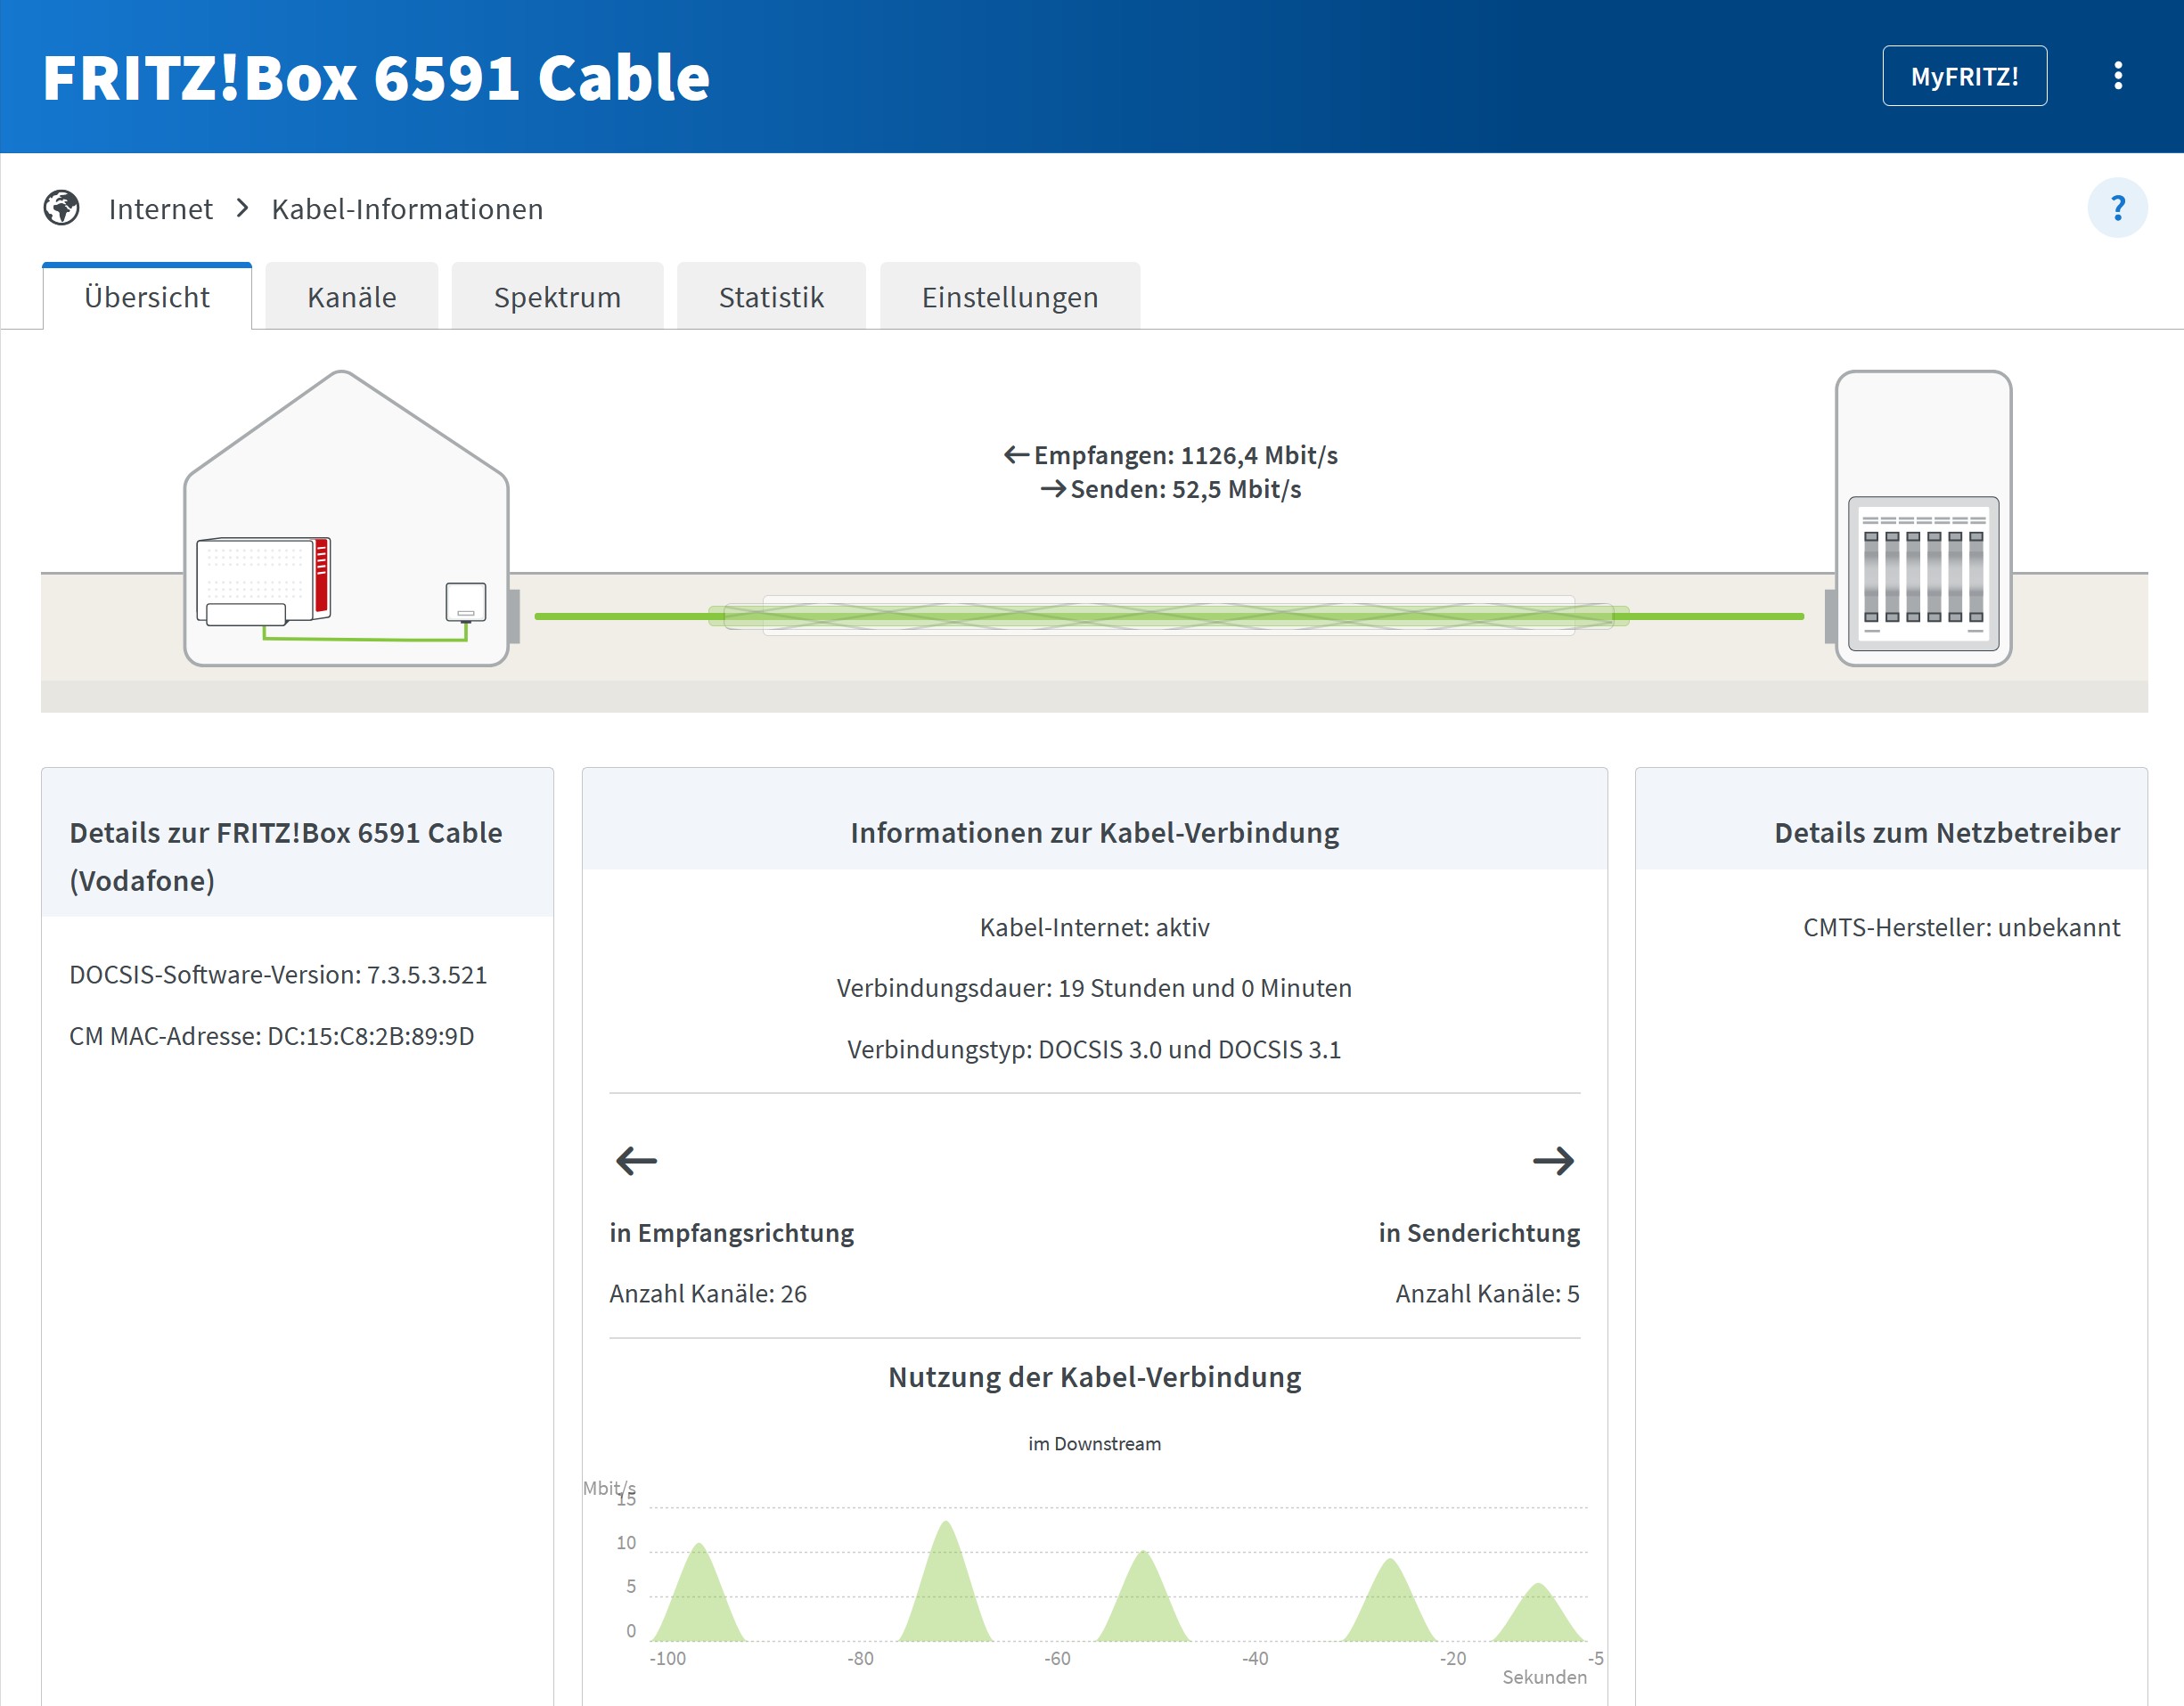This screenshot has width=2184, height=1706.
Task: Click the wall socket icon inside house
Action: point(465,602)
